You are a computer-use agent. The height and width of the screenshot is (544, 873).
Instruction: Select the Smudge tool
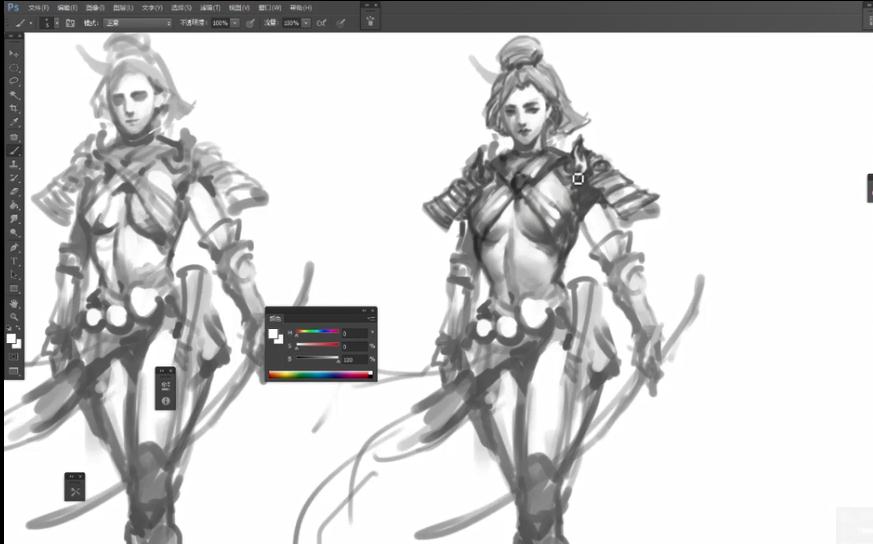tap(14, 219)
